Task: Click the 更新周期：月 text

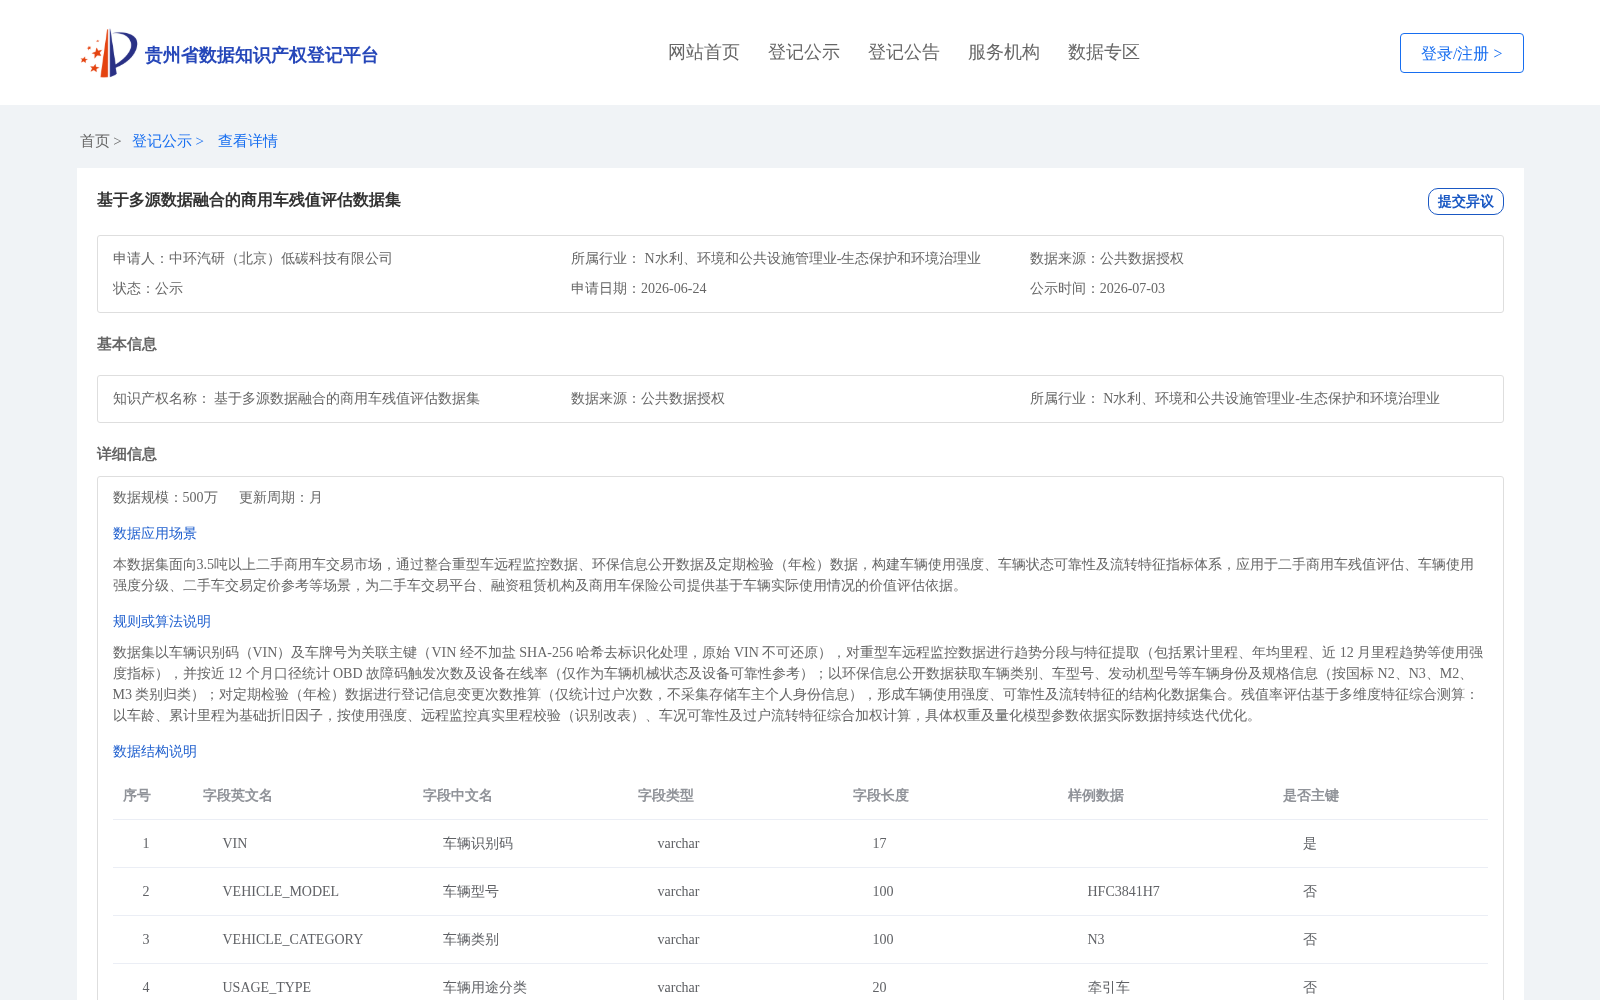Action: click(281, 497)
